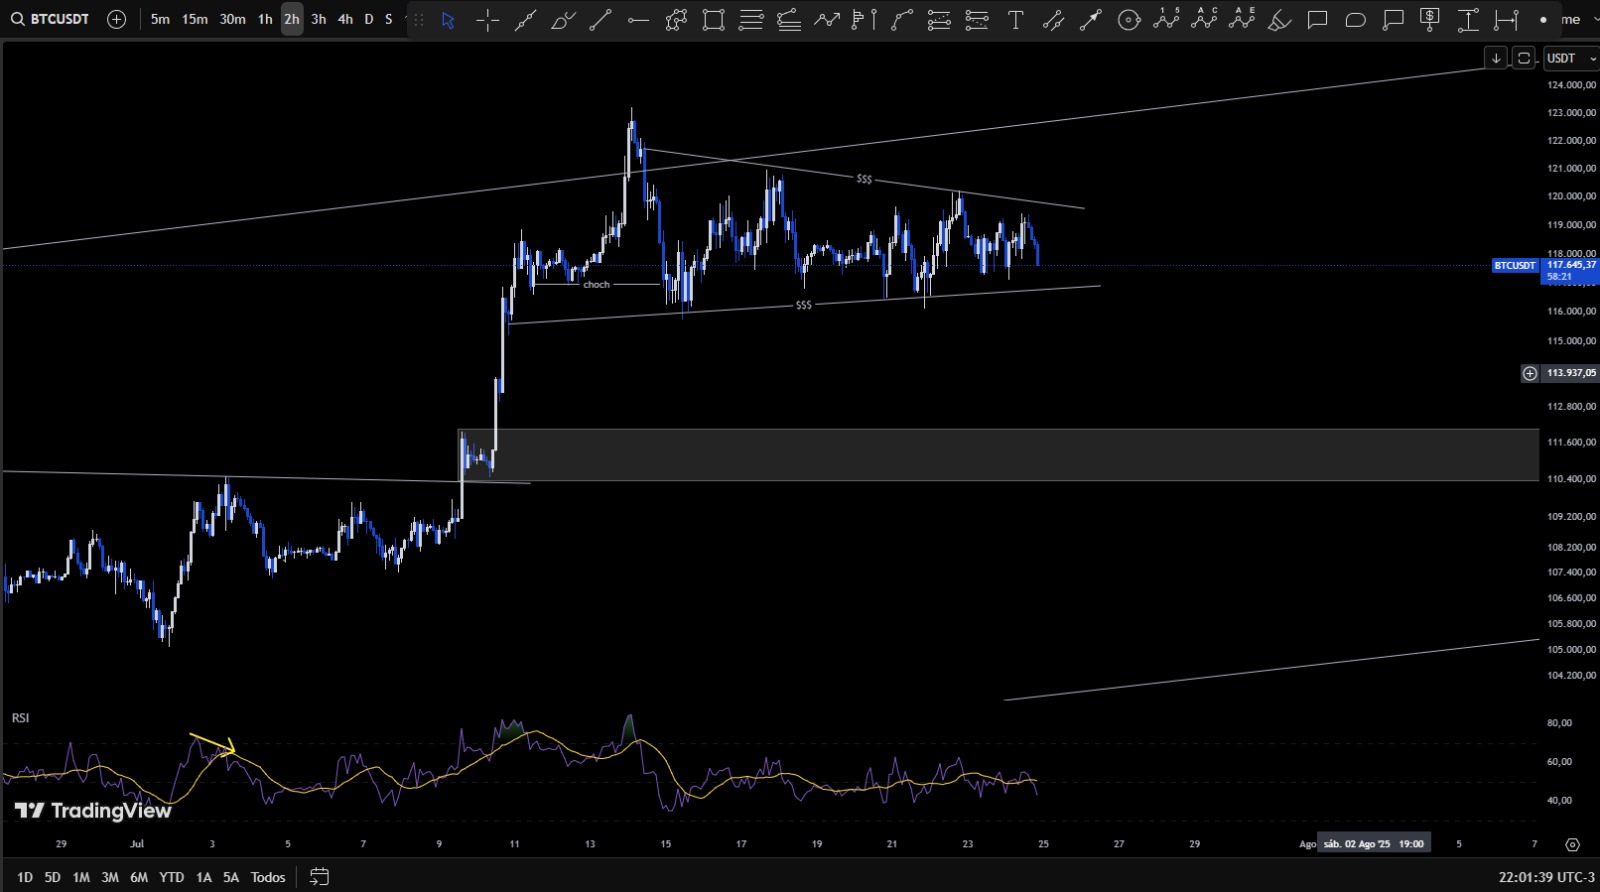This screenshot has height=892, width=1600.
Task: Switch to the 4h timeframe
Action: [x=345, y=19]
